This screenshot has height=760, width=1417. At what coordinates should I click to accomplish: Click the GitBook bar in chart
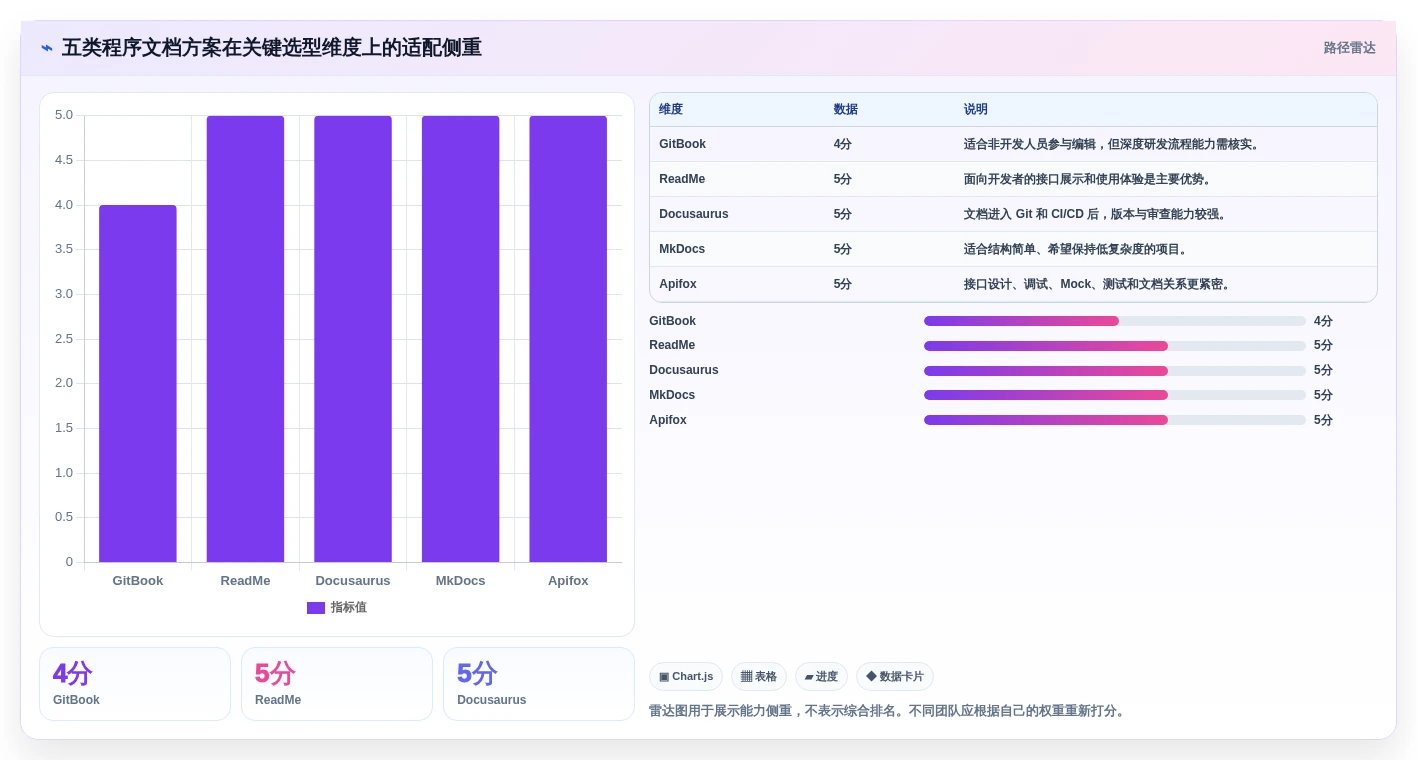coord(138,383)
